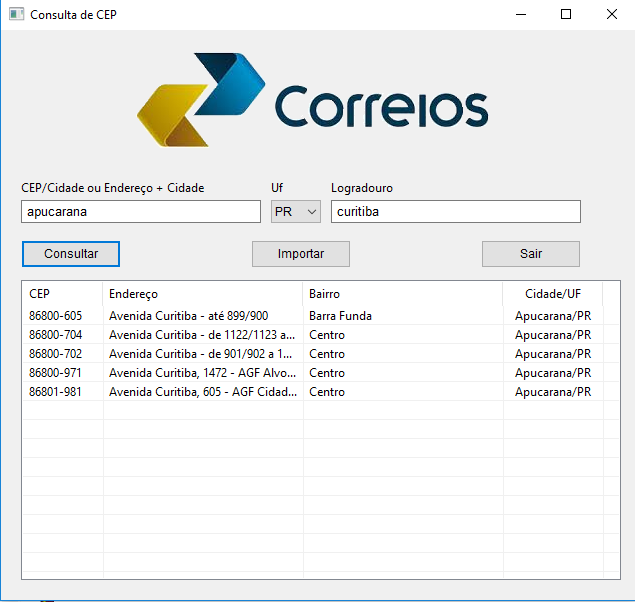Screen dimensions: 635x602
Task: Click the app icon in title bar
Action: click(x=15, y=15)
